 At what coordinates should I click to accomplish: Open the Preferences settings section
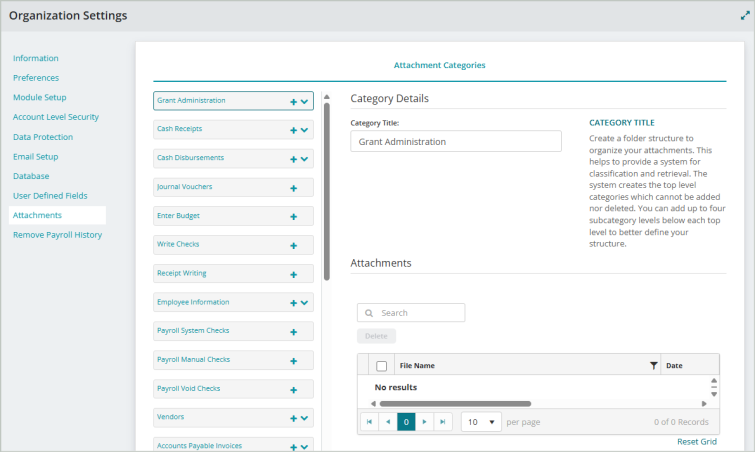tap(36, 78)
